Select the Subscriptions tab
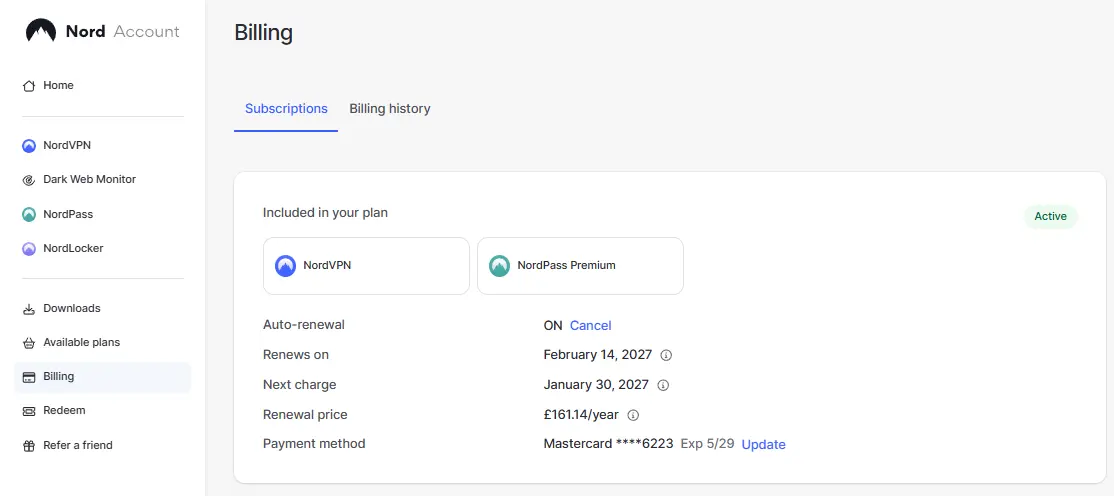This screenshot has width=1114, height=496. (x=286, y=109)
